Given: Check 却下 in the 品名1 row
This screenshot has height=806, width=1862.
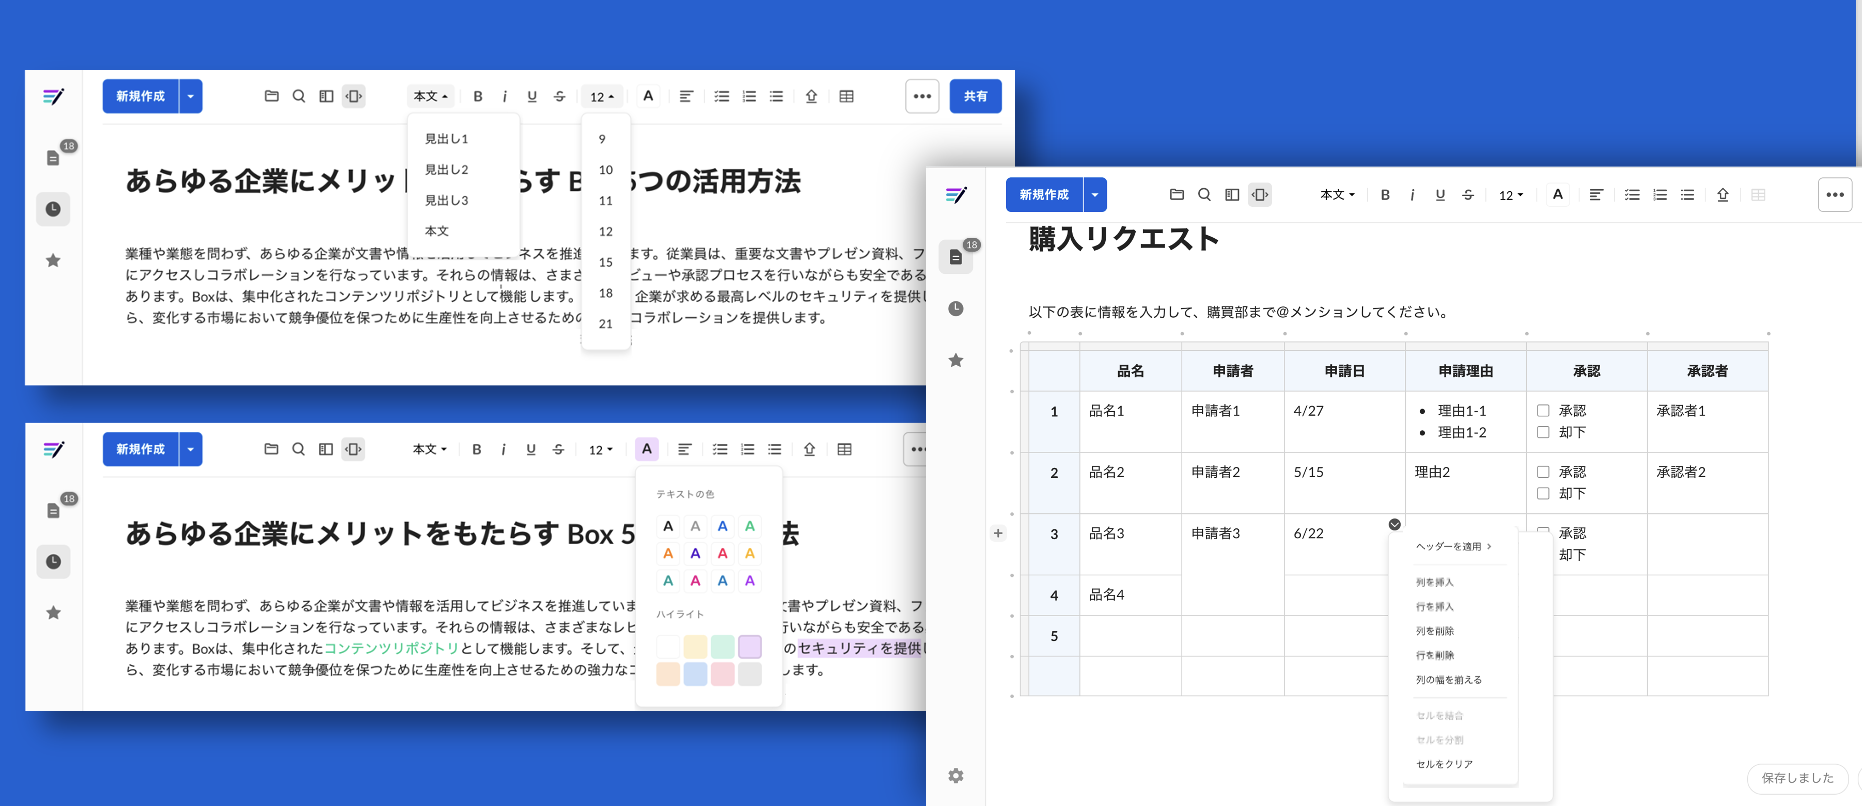Looking at the screenshot, I should (x=1543, y=432).
